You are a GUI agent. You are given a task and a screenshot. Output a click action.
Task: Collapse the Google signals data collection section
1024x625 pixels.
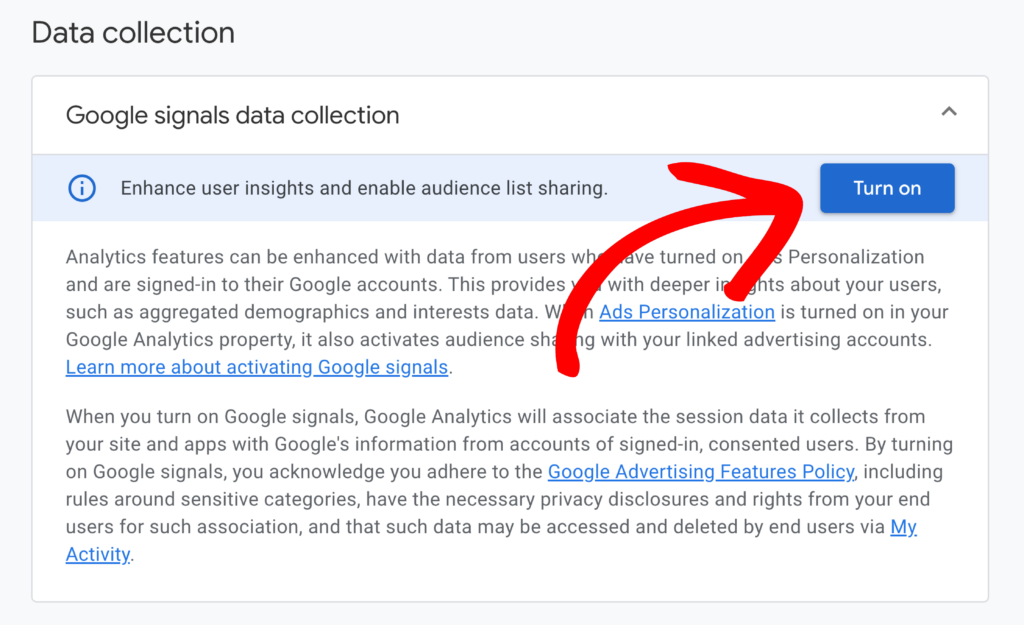click(949, 113)
